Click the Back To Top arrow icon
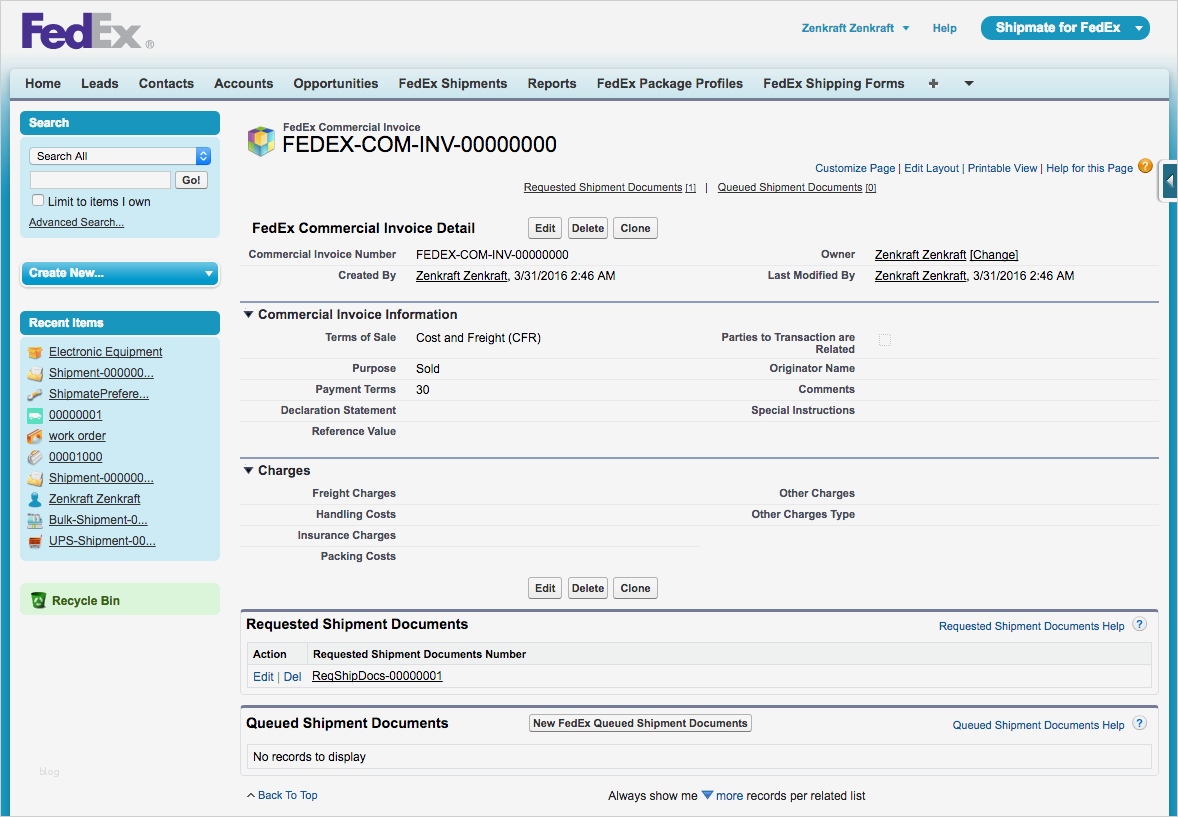Screen dimensions: 1178x817 point(251,795)
